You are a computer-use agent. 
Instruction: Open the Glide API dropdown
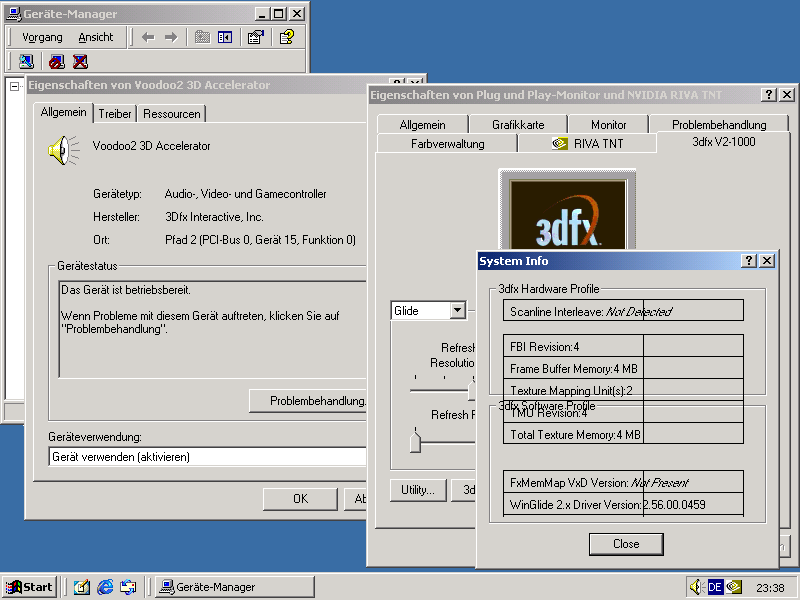point(458,311)
